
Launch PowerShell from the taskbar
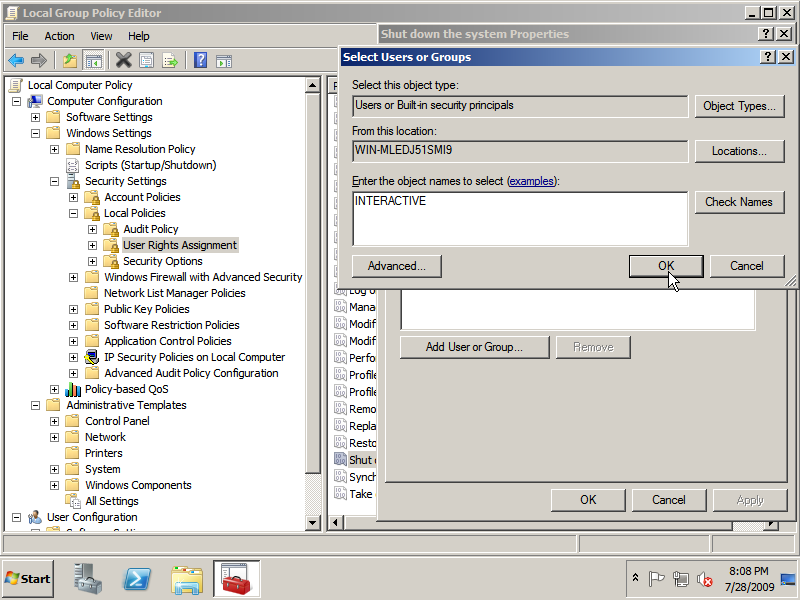[x=137, y=579]
